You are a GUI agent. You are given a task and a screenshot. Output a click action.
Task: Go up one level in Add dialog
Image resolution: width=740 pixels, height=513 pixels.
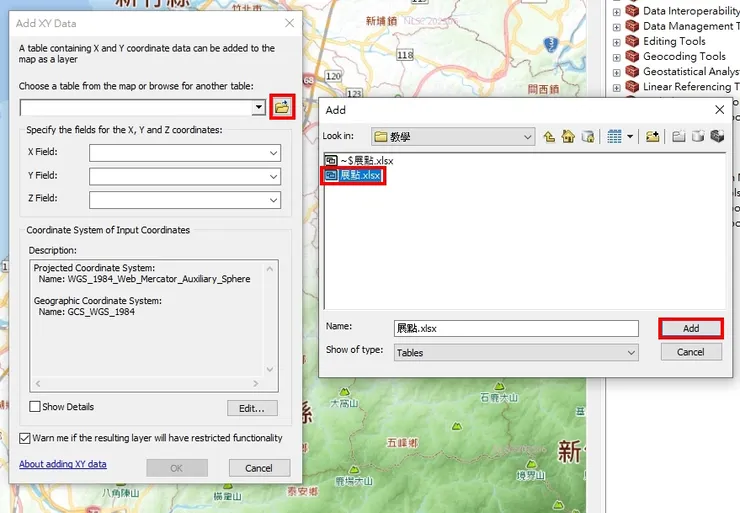(x=549, y=137)
